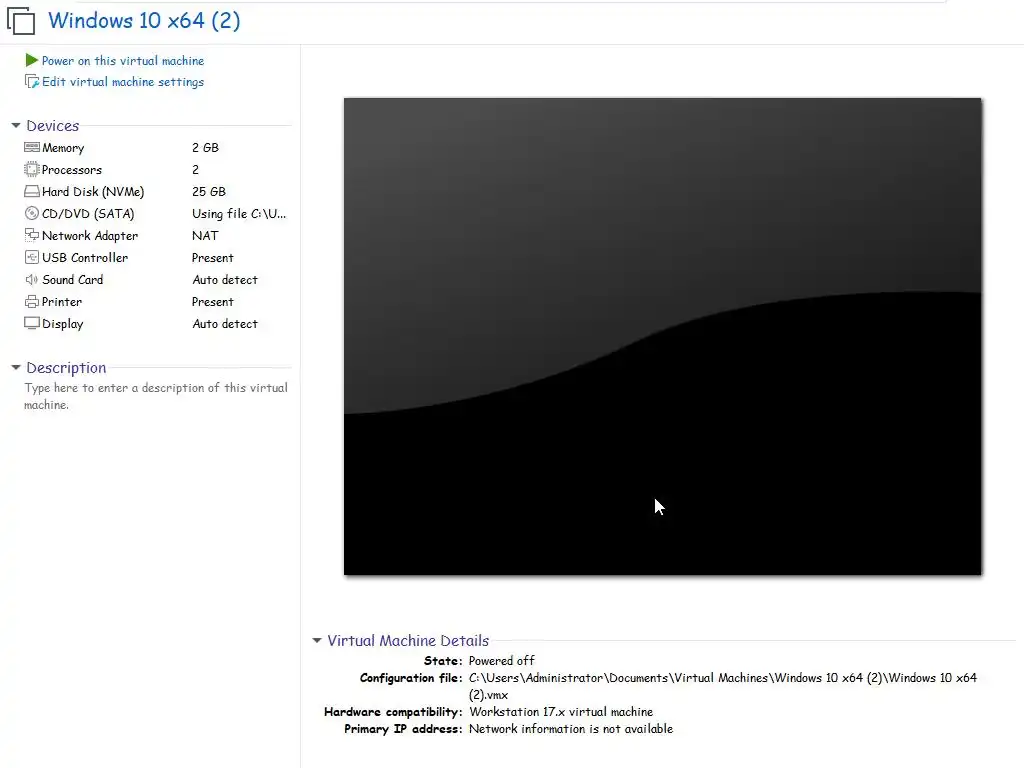
Task: Click the NAT network value
Action: (205, 236)
